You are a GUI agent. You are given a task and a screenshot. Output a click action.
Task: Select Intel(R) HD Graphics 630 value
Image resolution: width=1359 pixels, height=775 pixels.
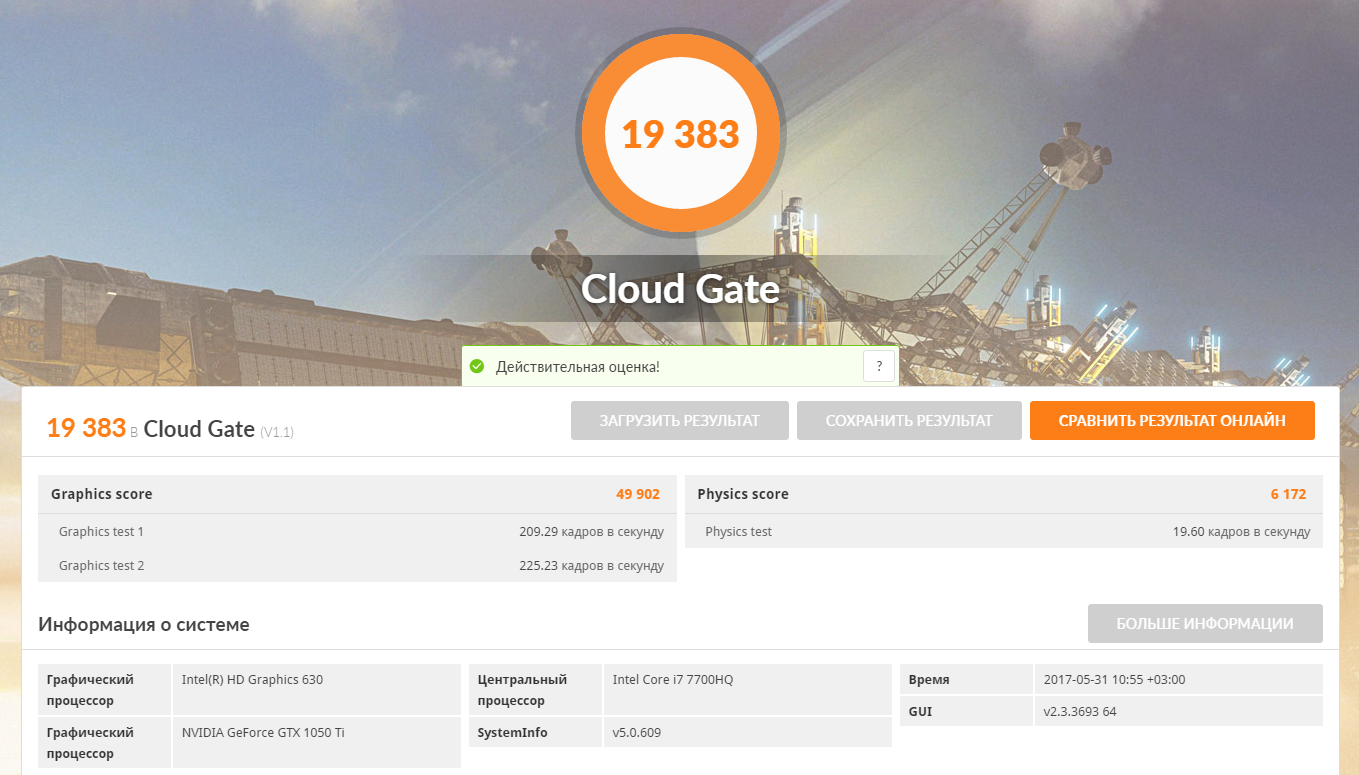click(252, 680)
